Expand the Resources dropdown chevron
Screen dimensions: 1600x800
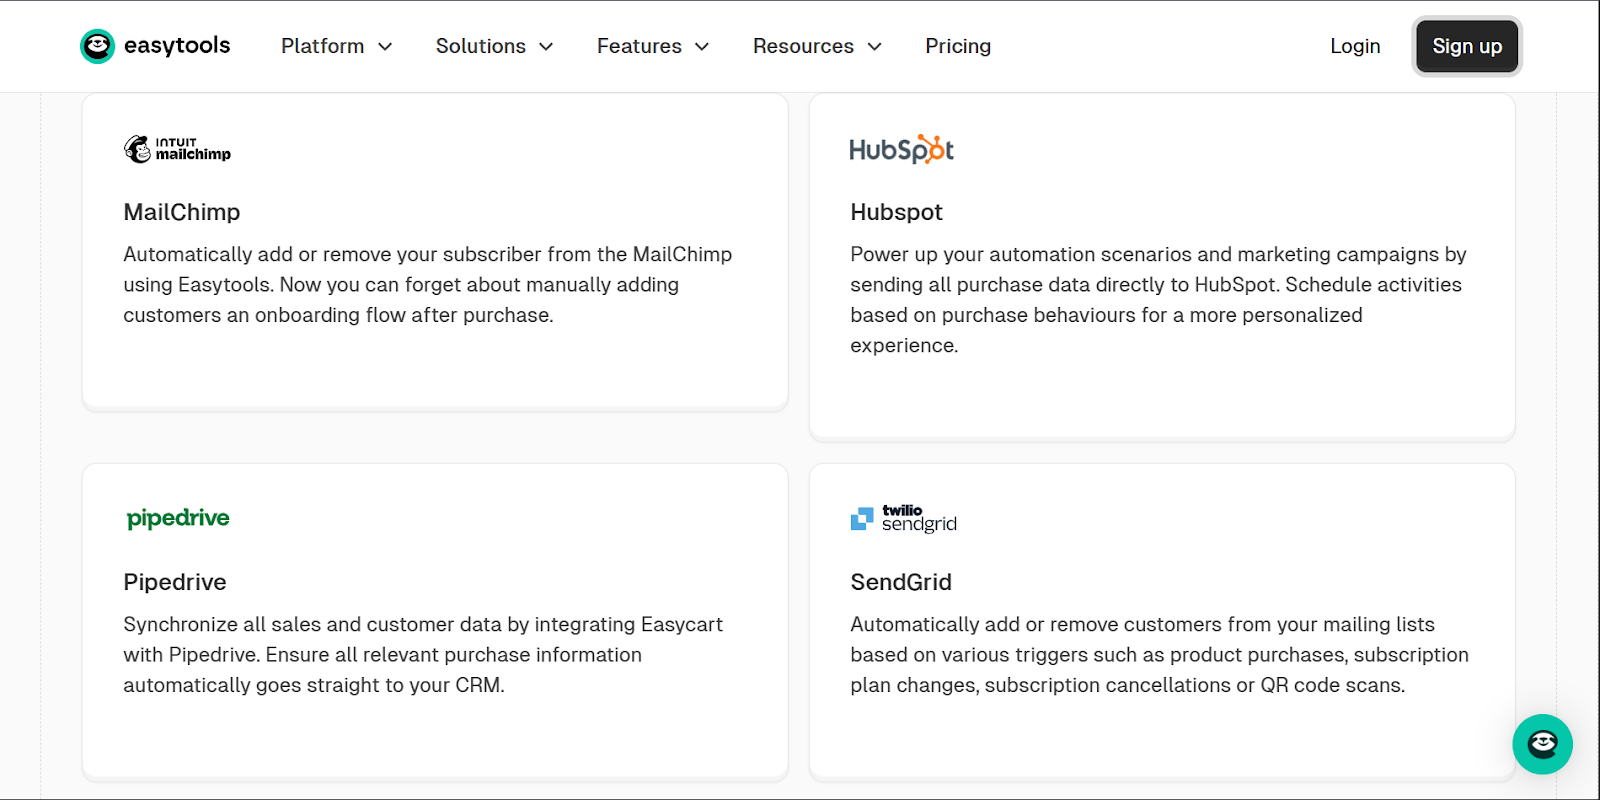tap(875, 47)
